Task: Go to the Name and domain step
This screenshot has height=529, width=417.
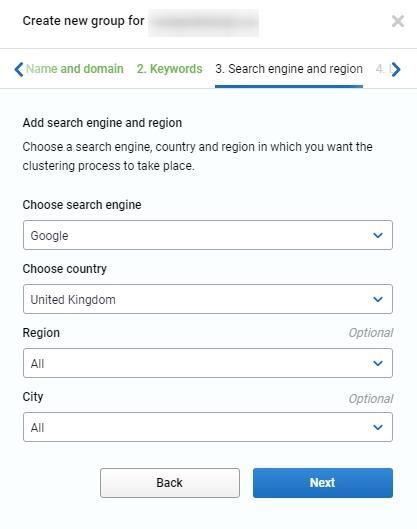Action: (x=75, y=69)
